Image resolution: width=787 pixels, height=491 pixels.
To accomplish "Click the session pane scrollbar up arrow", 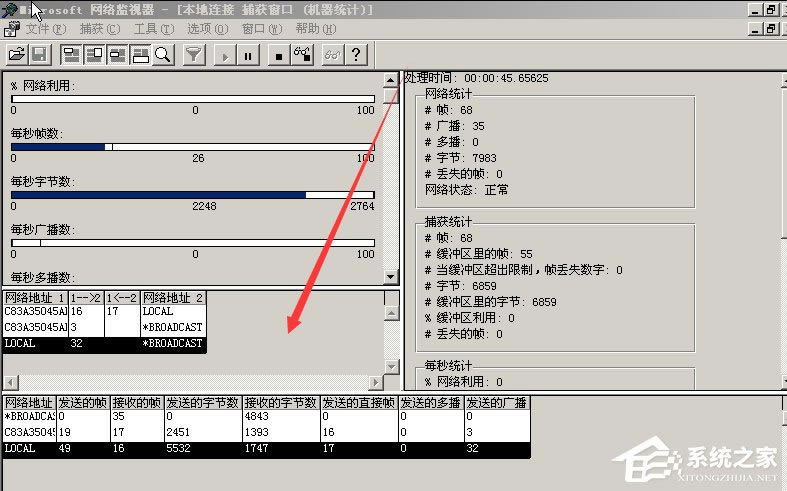I will 392,313.
